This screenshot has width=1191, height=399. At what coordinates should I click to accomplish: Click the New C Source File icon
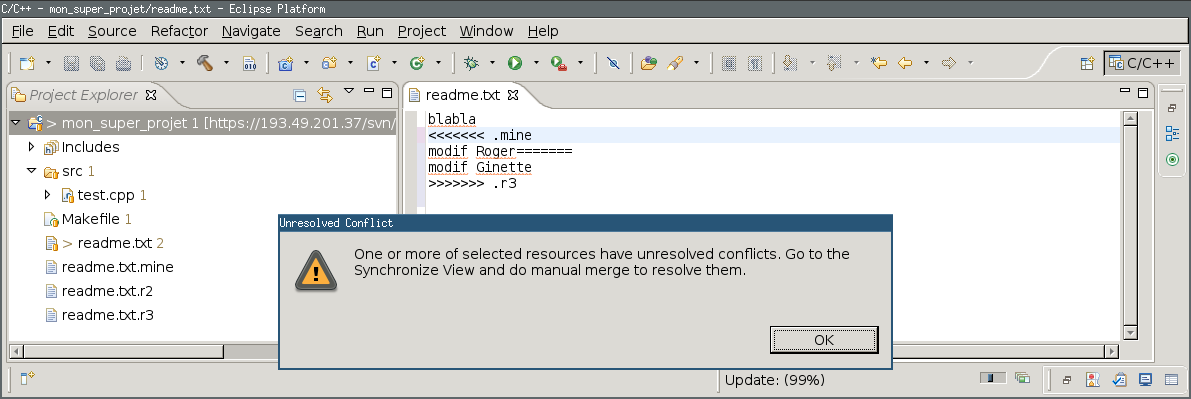(x=374, y=63)
